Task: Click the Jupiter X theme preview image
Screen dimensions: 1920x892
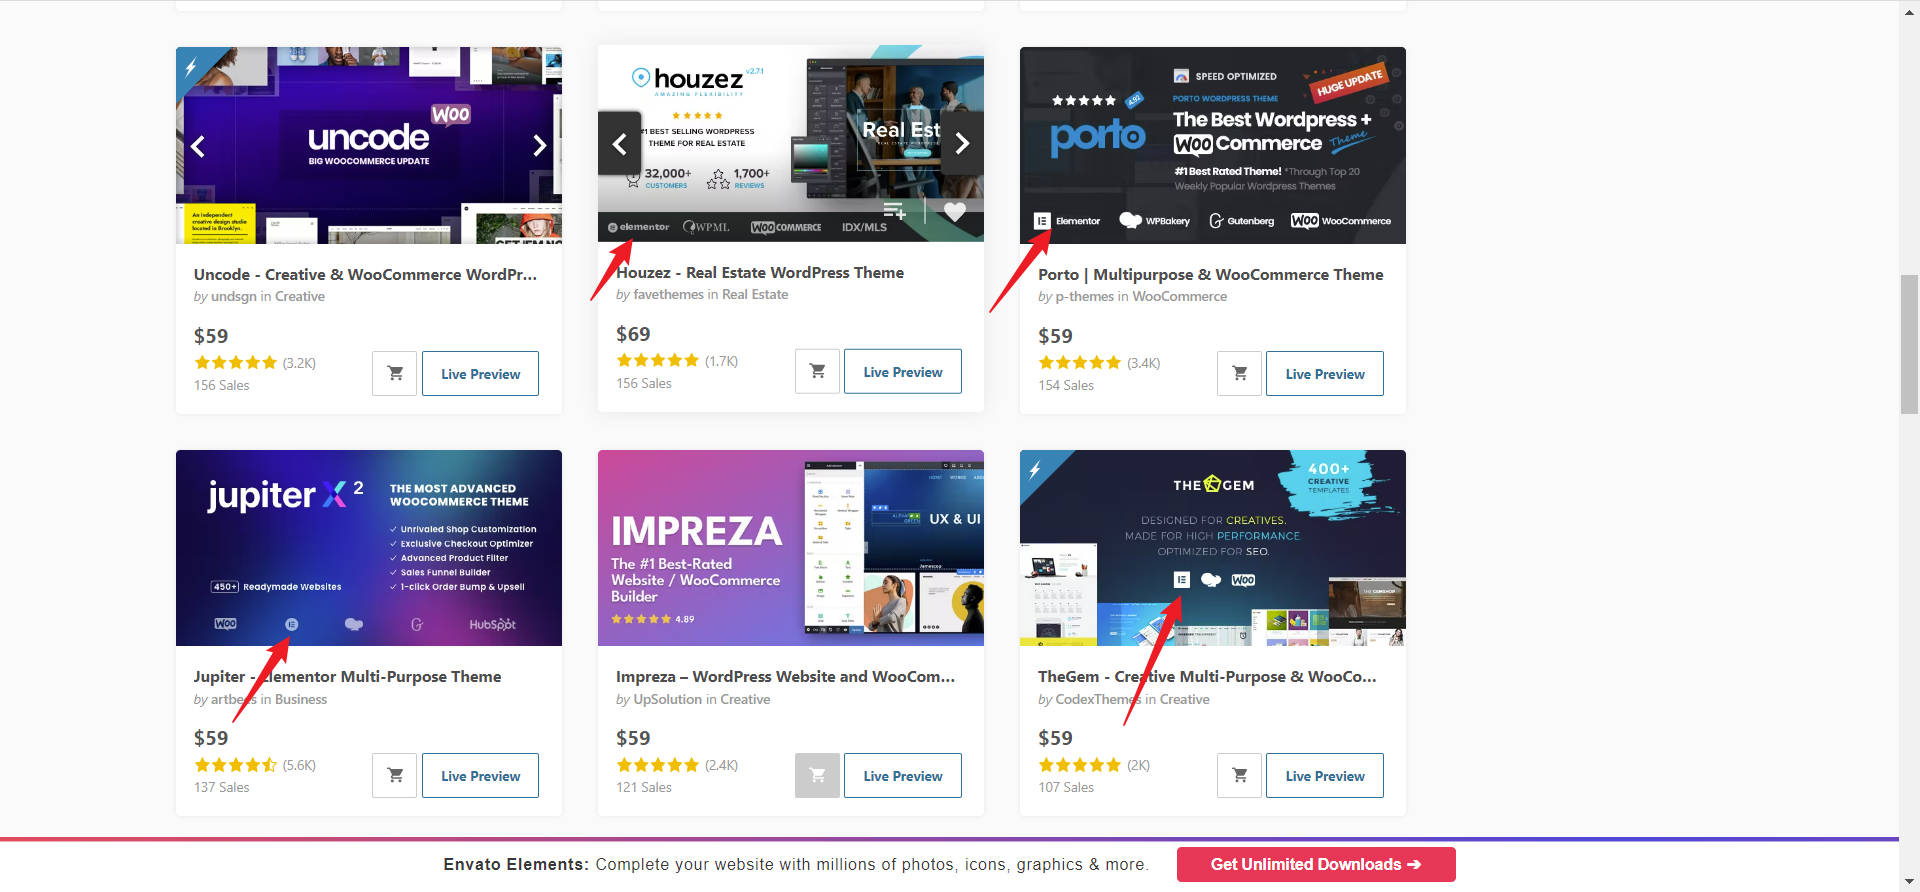Action: click(369, 548)
